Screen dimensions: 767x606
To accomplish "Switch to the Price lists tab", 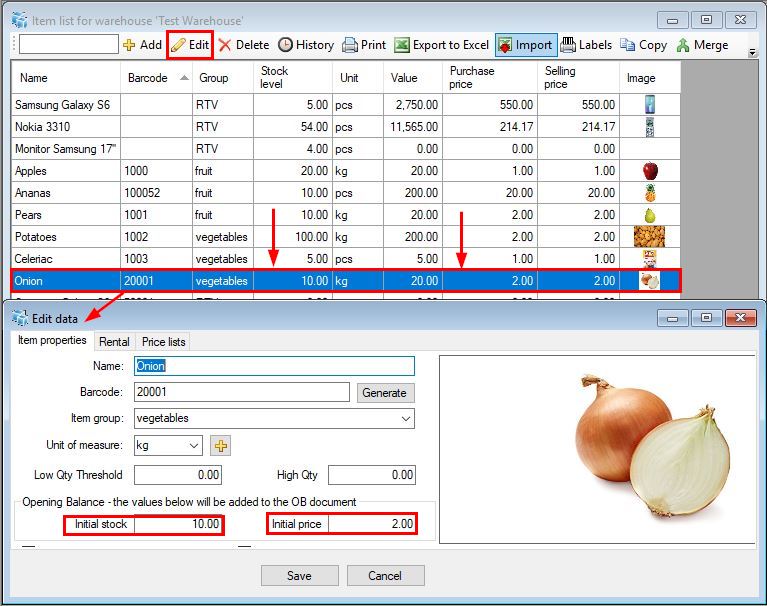I will click(163, 341).
